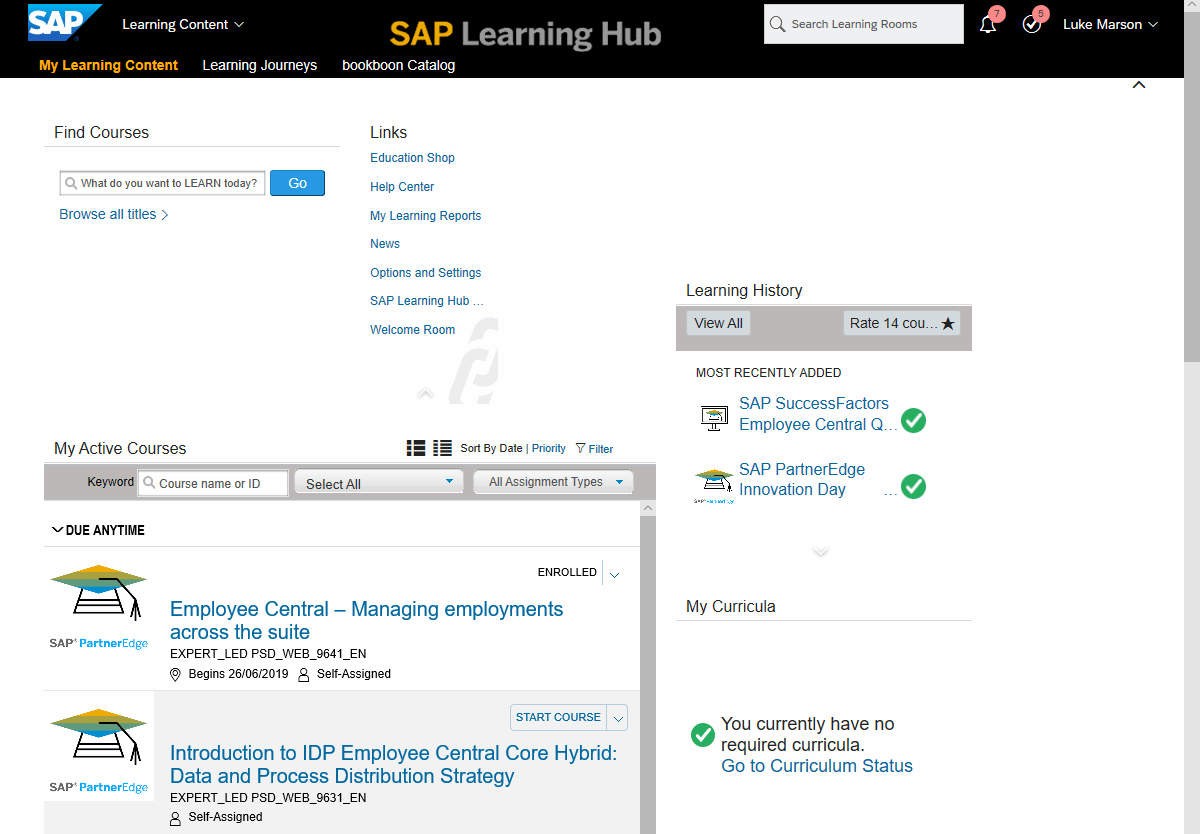
Task: Collapse the DUE ANYTIME section
Action: click(x=57, y=529)
